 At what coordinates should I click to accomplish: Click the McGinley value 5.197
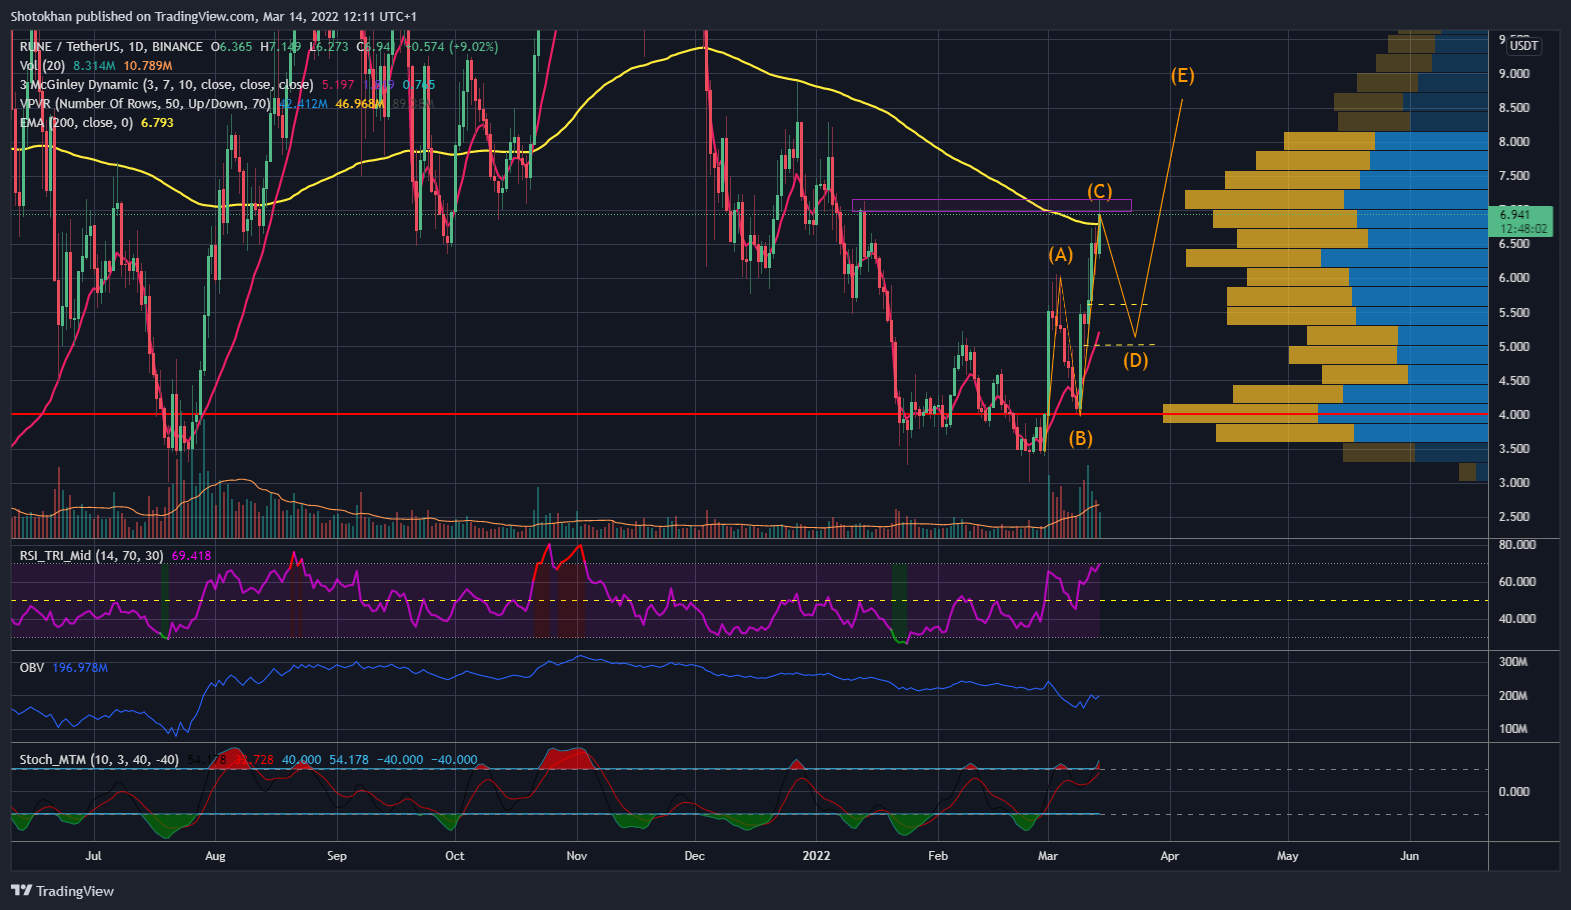click(338, 85)
